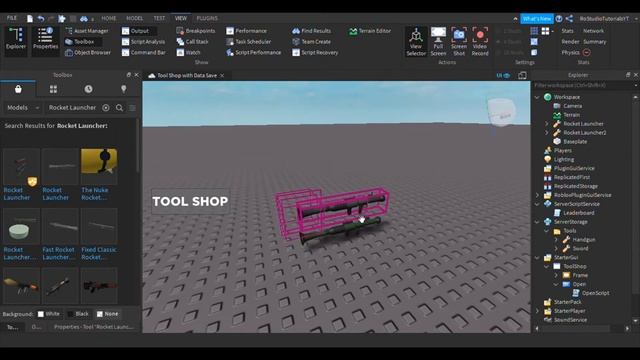This screenshot has height=360, width=640.
Task: Toggle the UI visibility eye
Action: click(x=503, y=76)
